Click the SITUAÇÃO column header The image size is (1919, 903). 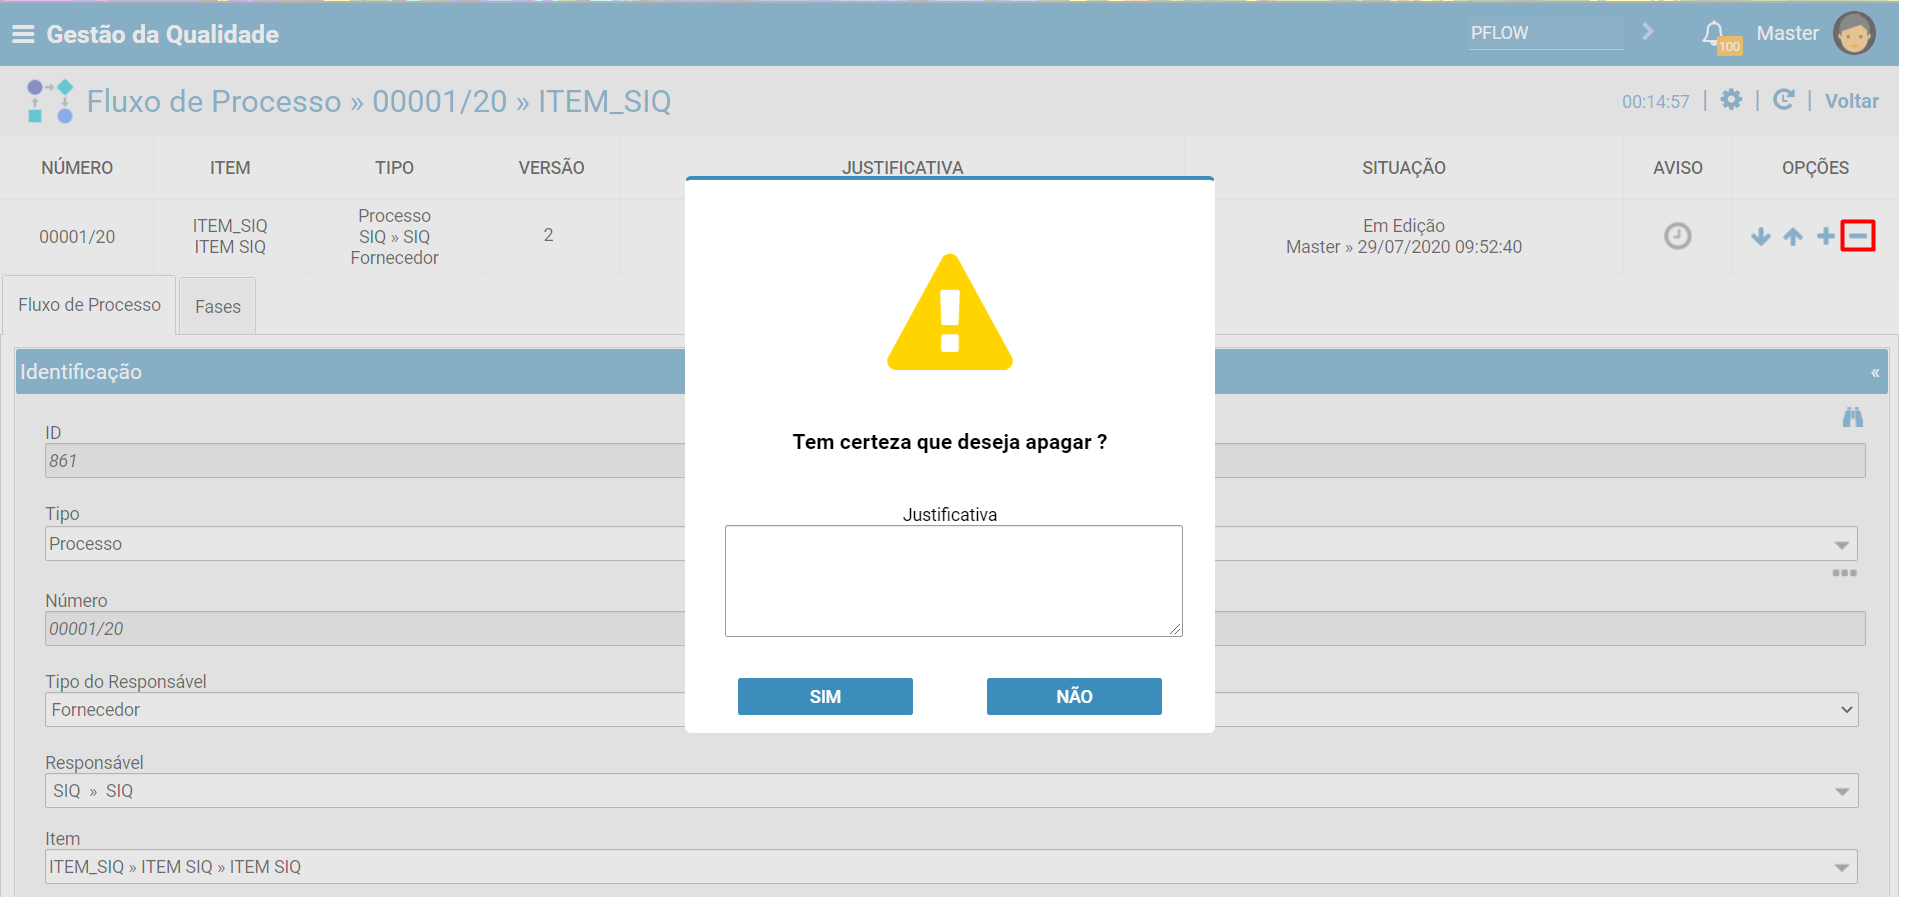pyautogui.click(x=1404, y=168)
